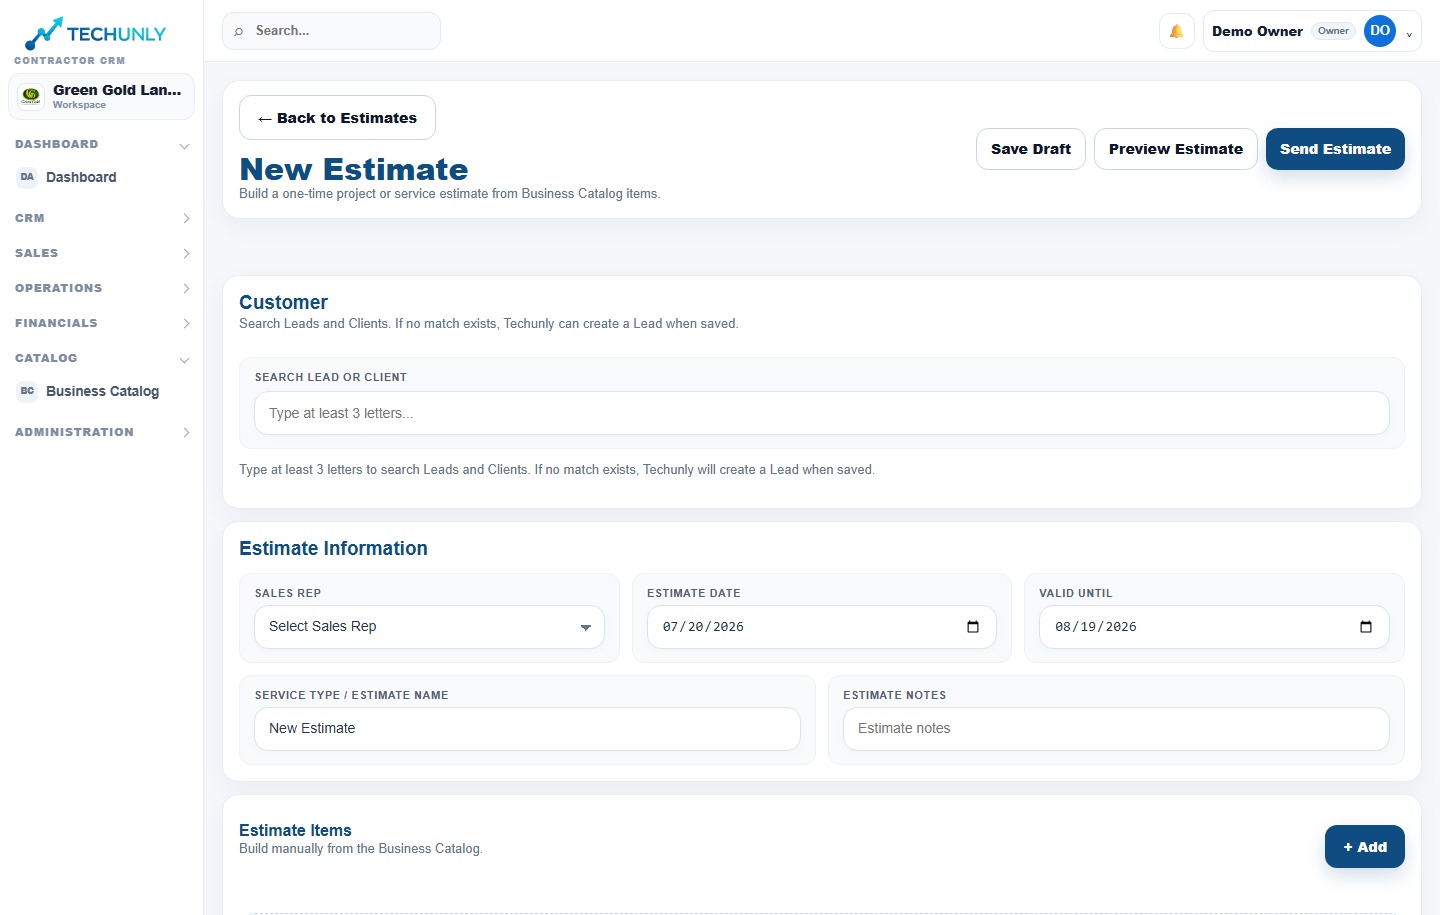Click the Valid Until value 08/19/2026
This screenshot has height=915, width=1440.
pos(1096,627)
